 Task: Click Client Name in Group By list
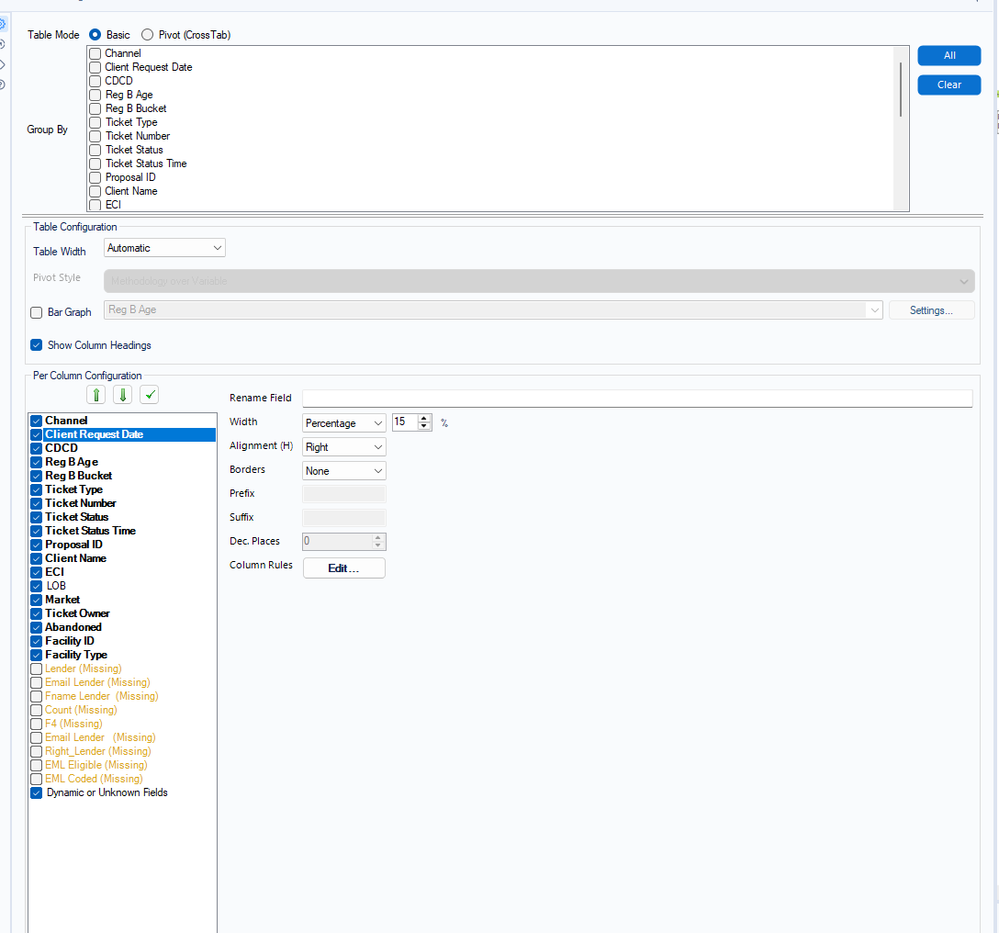[131, 191]
